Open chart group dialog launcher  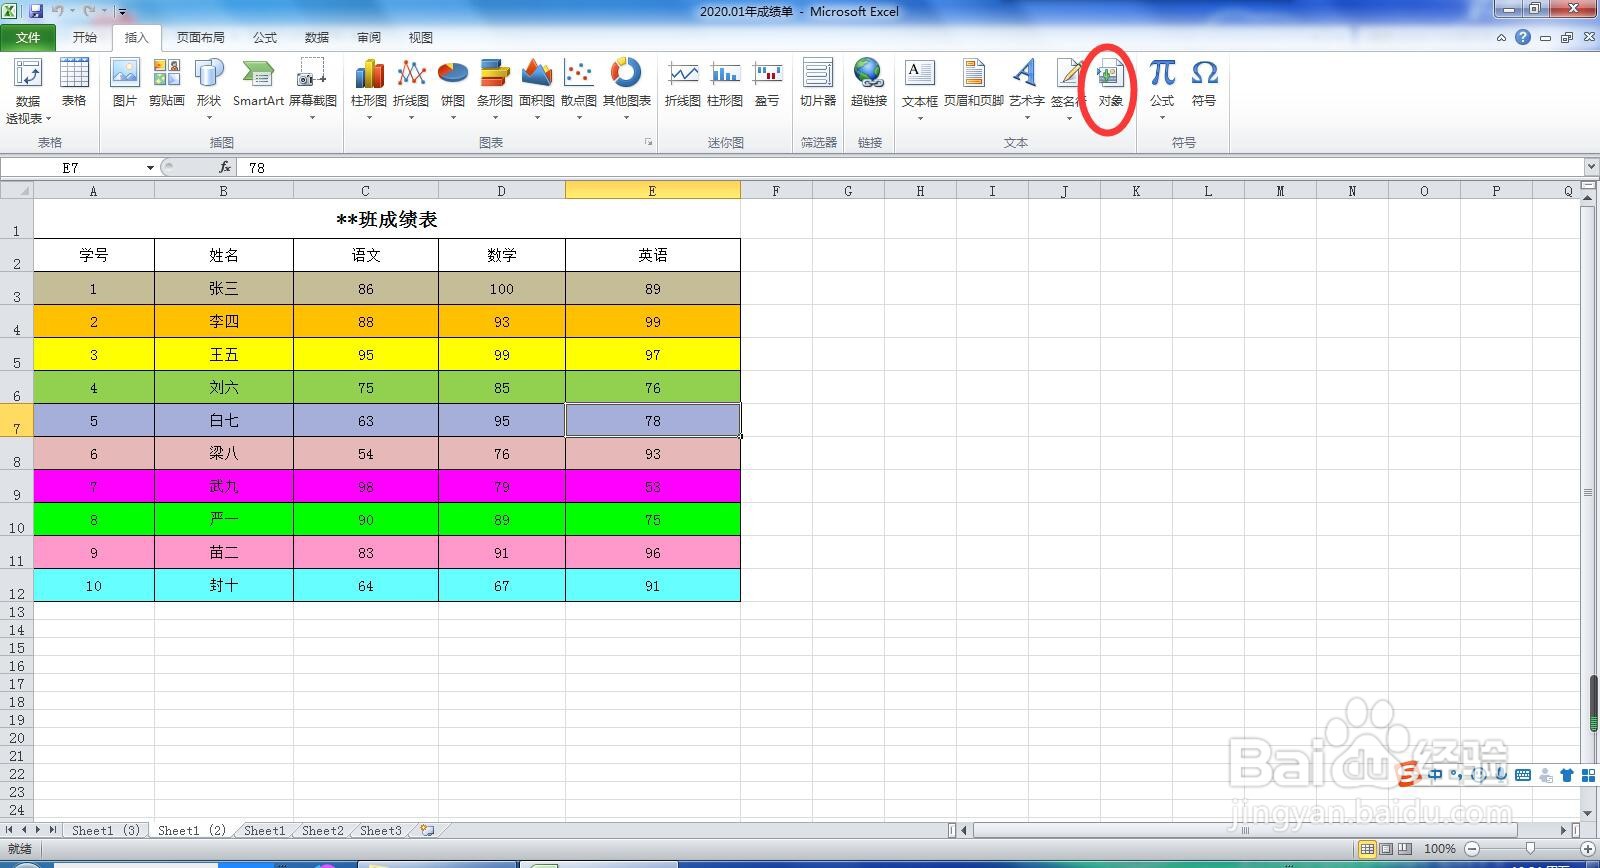(647, 143)
